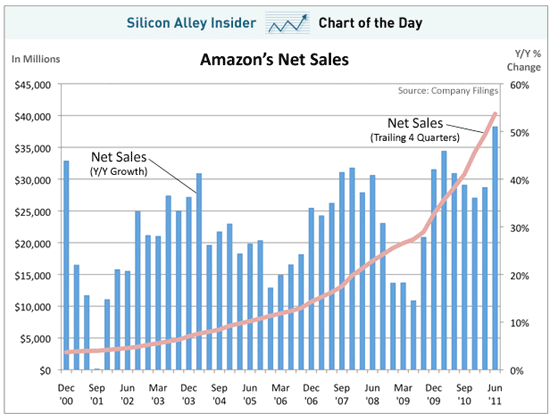Click the Jun '11 x-axis label
Screen dimensions: 550x414
pos(495,394)
